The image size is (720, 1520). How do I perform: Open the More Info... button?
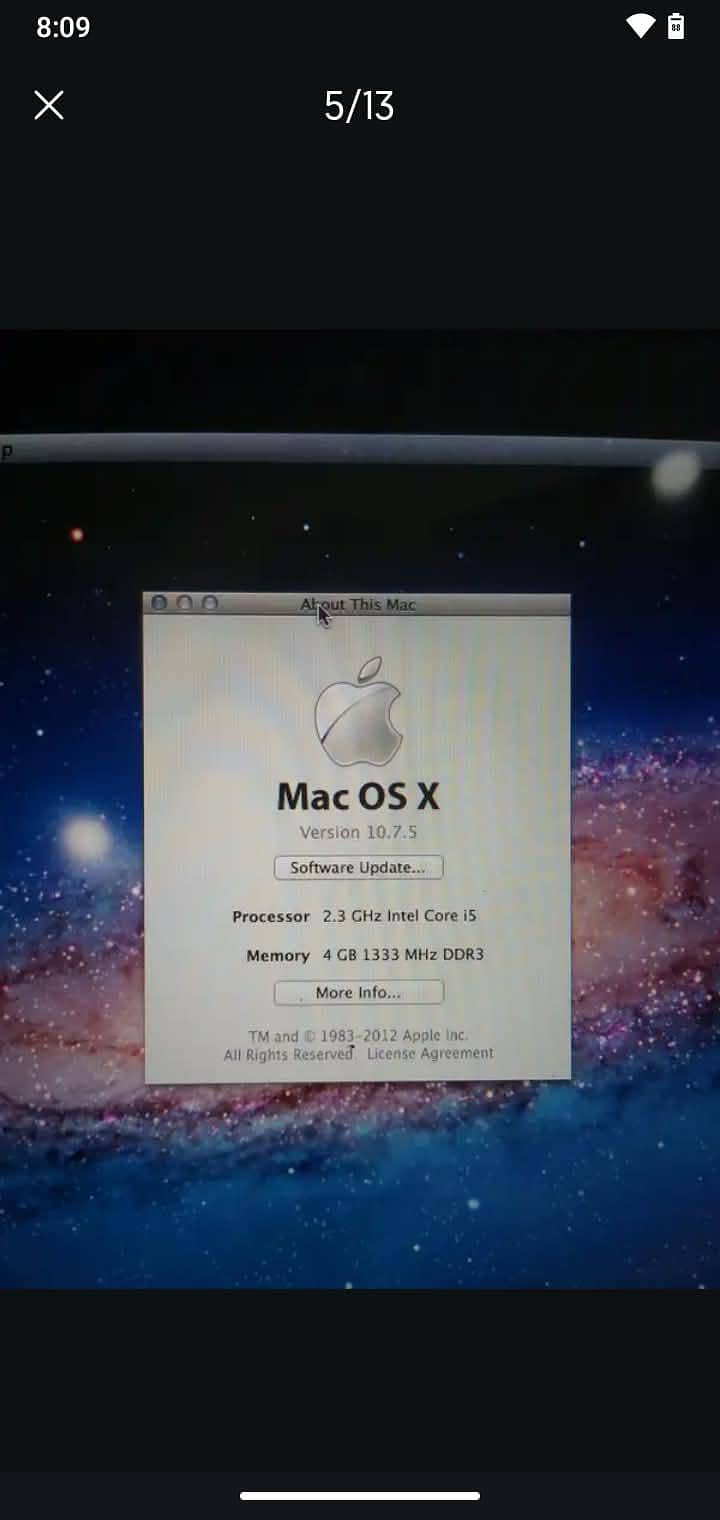[358, 992]
